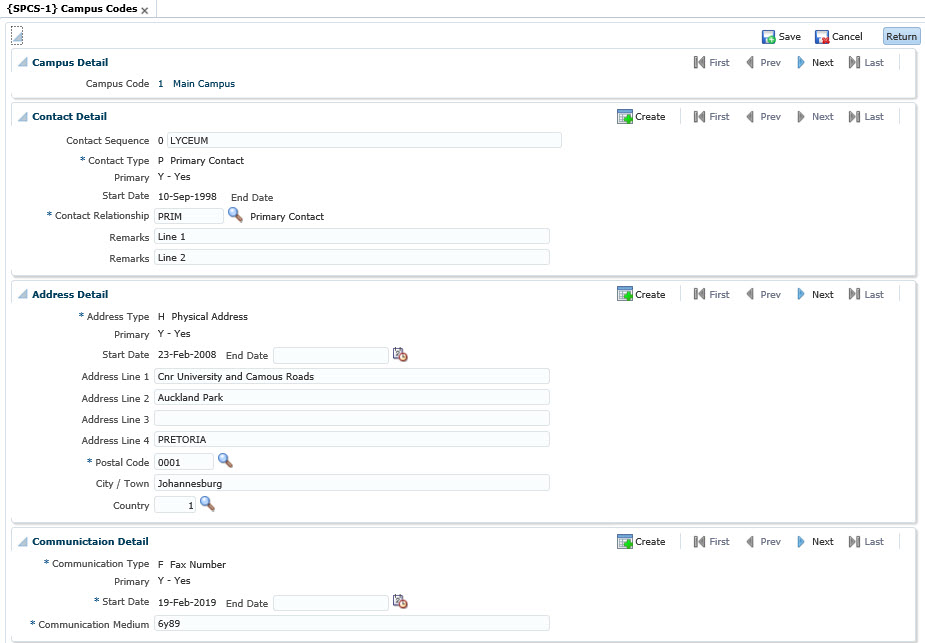
Task: Open the Postal Code search magnifier
Action: click(225, 461)
